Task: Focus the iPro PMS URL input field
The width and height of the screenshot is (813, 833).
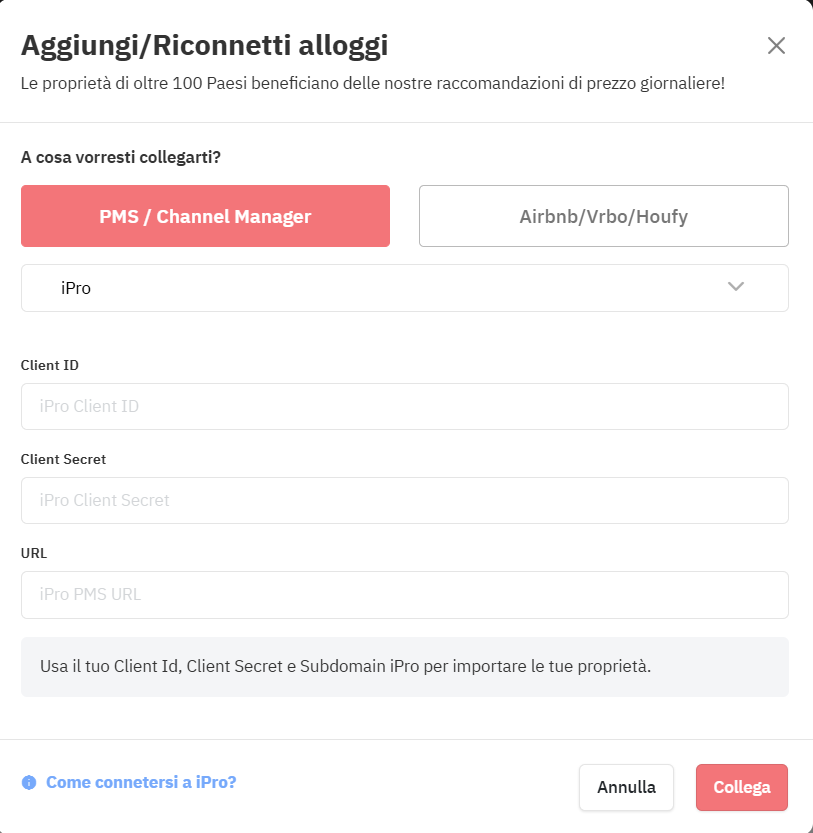Action: click(x=405, y=594)
